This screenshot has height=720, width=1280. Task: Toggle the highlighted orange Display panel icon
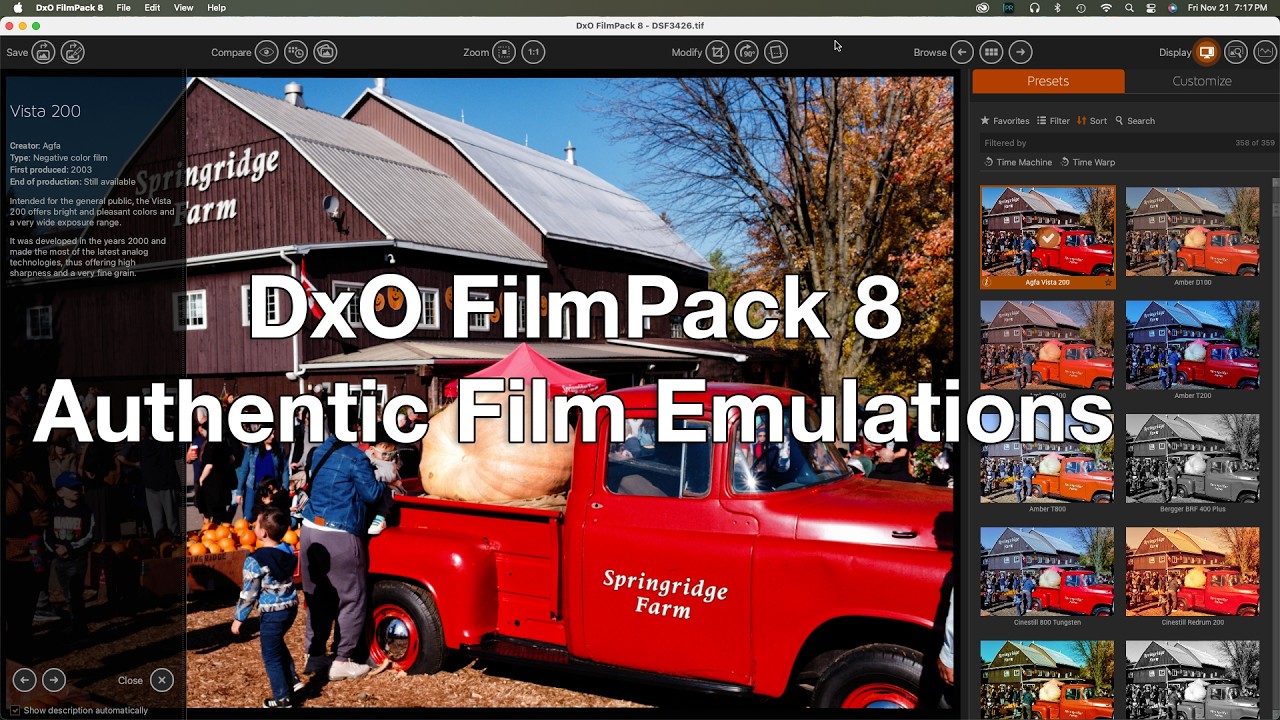(1207, 52)
